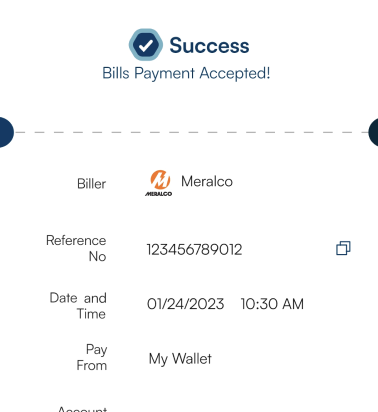This screenshot has width=378, height=412.
Task: Tap the Reference No label
Action: pos(76,248)
